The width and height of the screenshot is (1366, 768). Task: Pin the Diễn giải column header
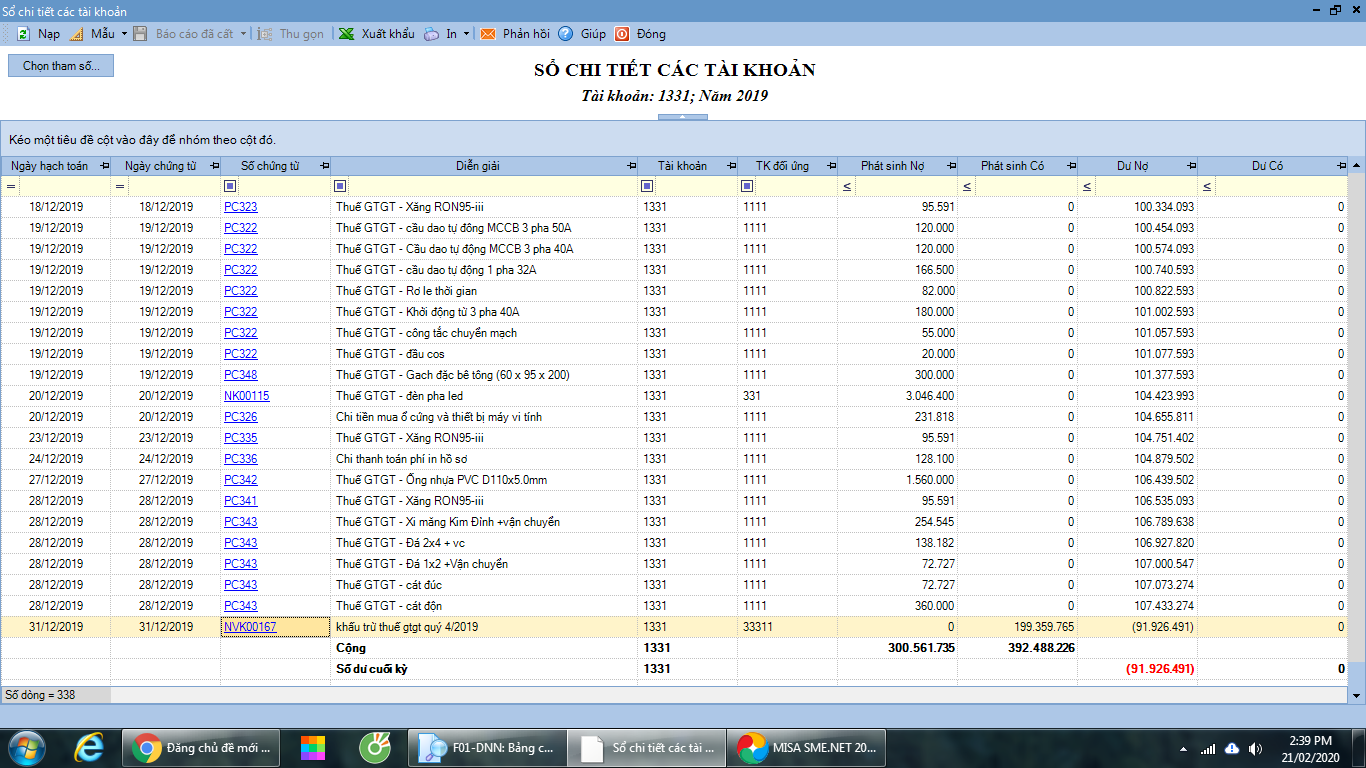630,166
